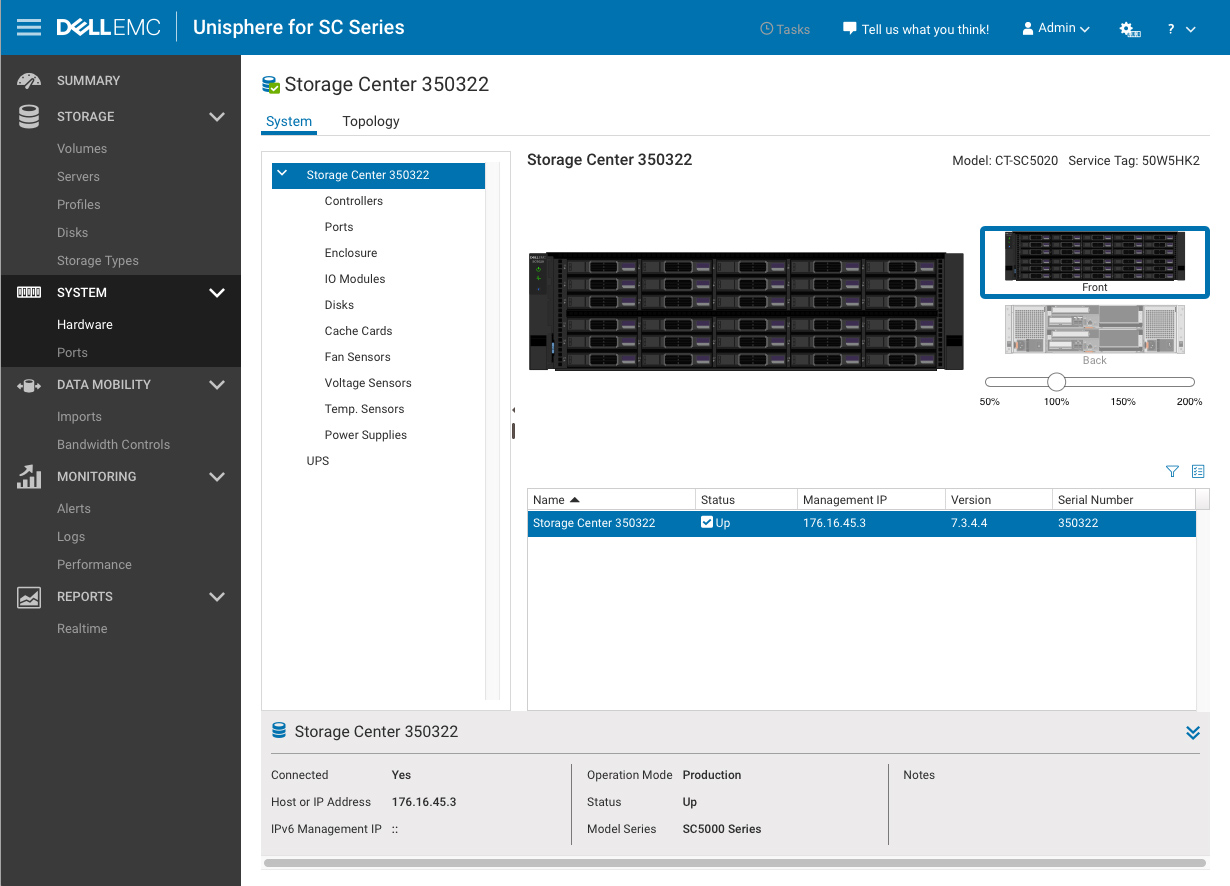1230x886 pixels.
Task: Switch to the Topology tab
Action: pos(371,121)
